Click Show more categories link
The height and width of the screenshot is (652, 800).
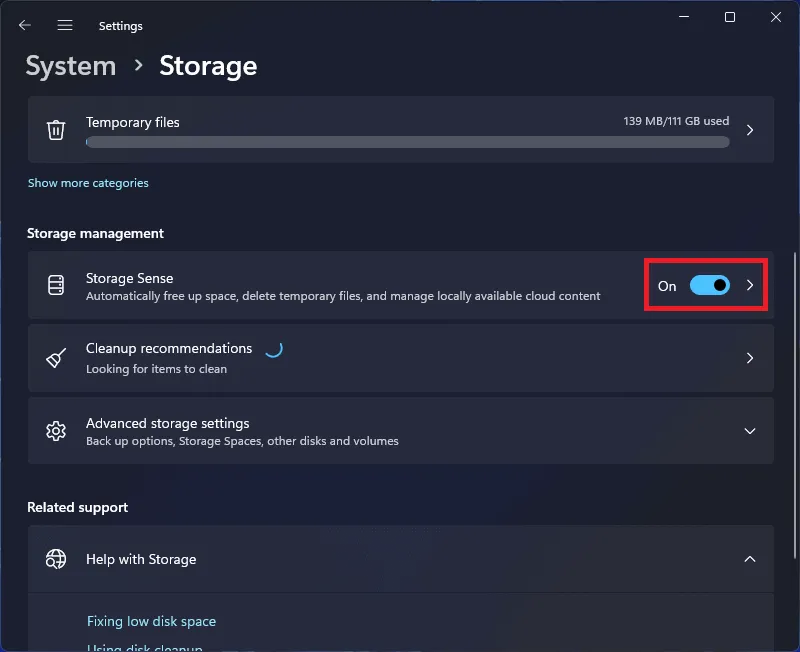(88, 183)
